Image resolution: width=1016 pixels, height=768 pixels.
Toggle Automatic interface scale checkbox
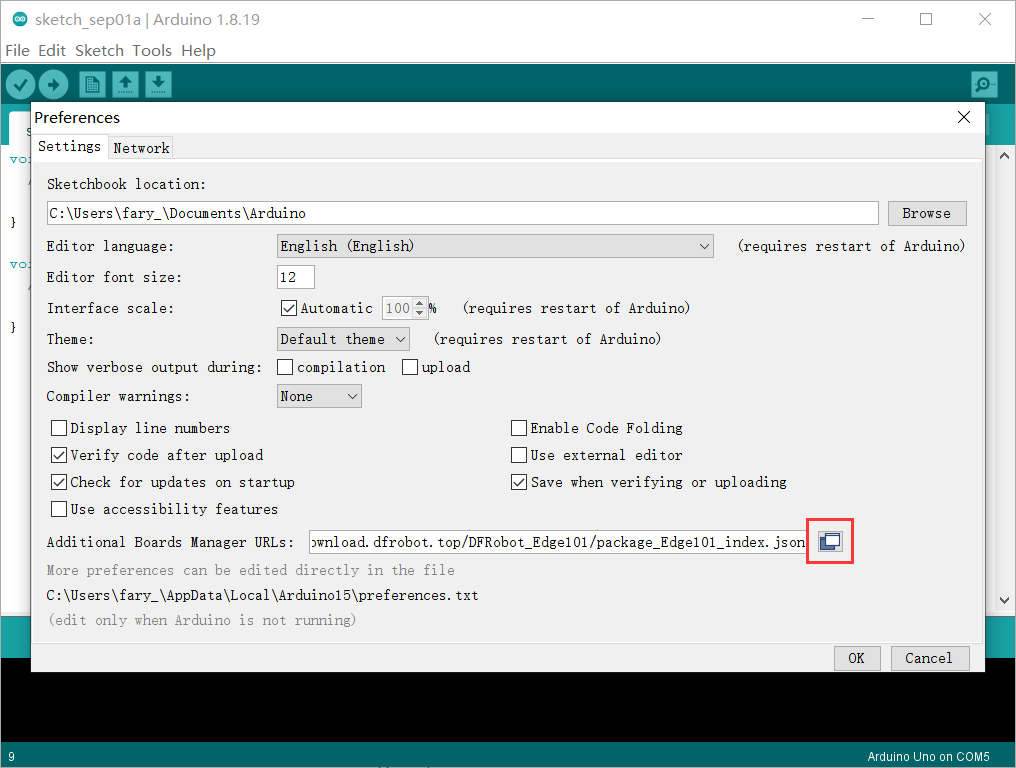click(x=289, y=308)
